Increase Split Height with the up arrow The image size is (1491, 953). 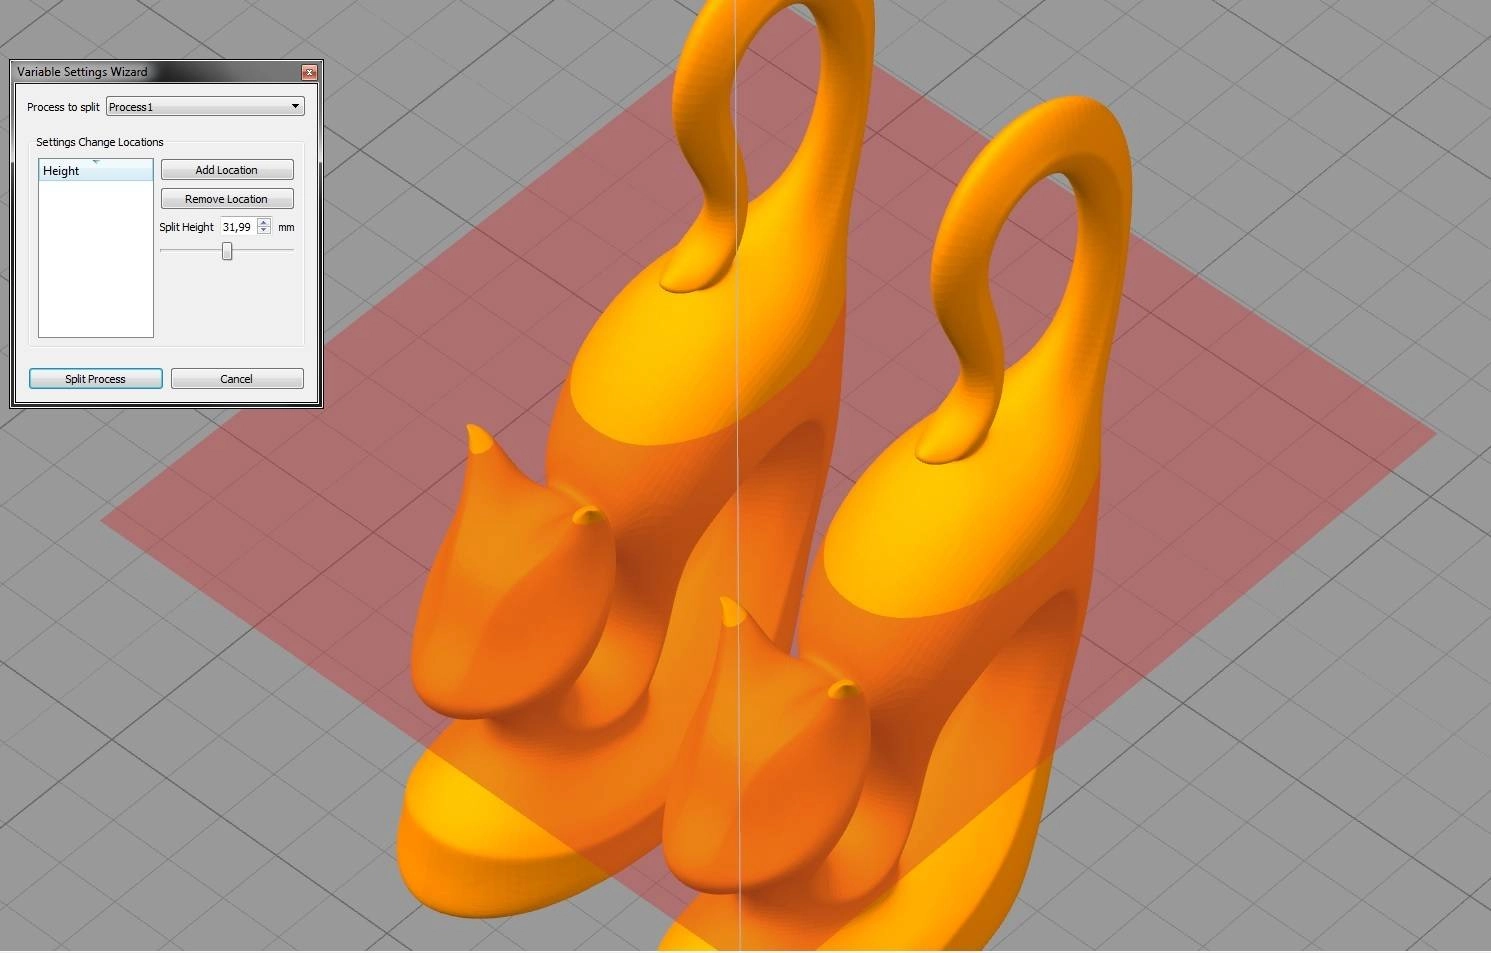tap(264, 222)
